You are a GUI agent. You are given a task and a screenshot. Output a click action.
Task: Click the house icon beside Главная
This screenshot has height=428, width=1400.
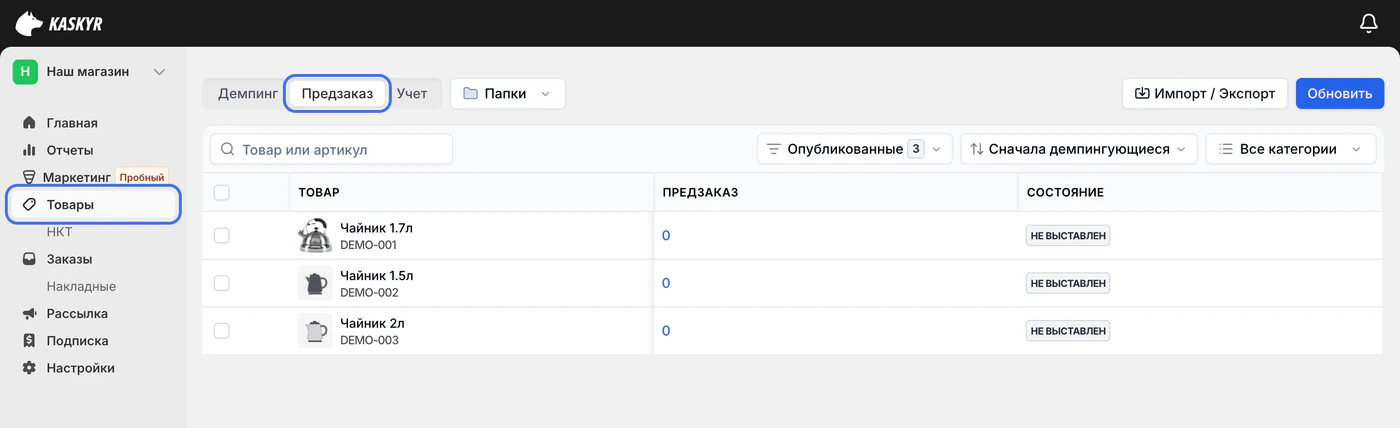point(29,123)
